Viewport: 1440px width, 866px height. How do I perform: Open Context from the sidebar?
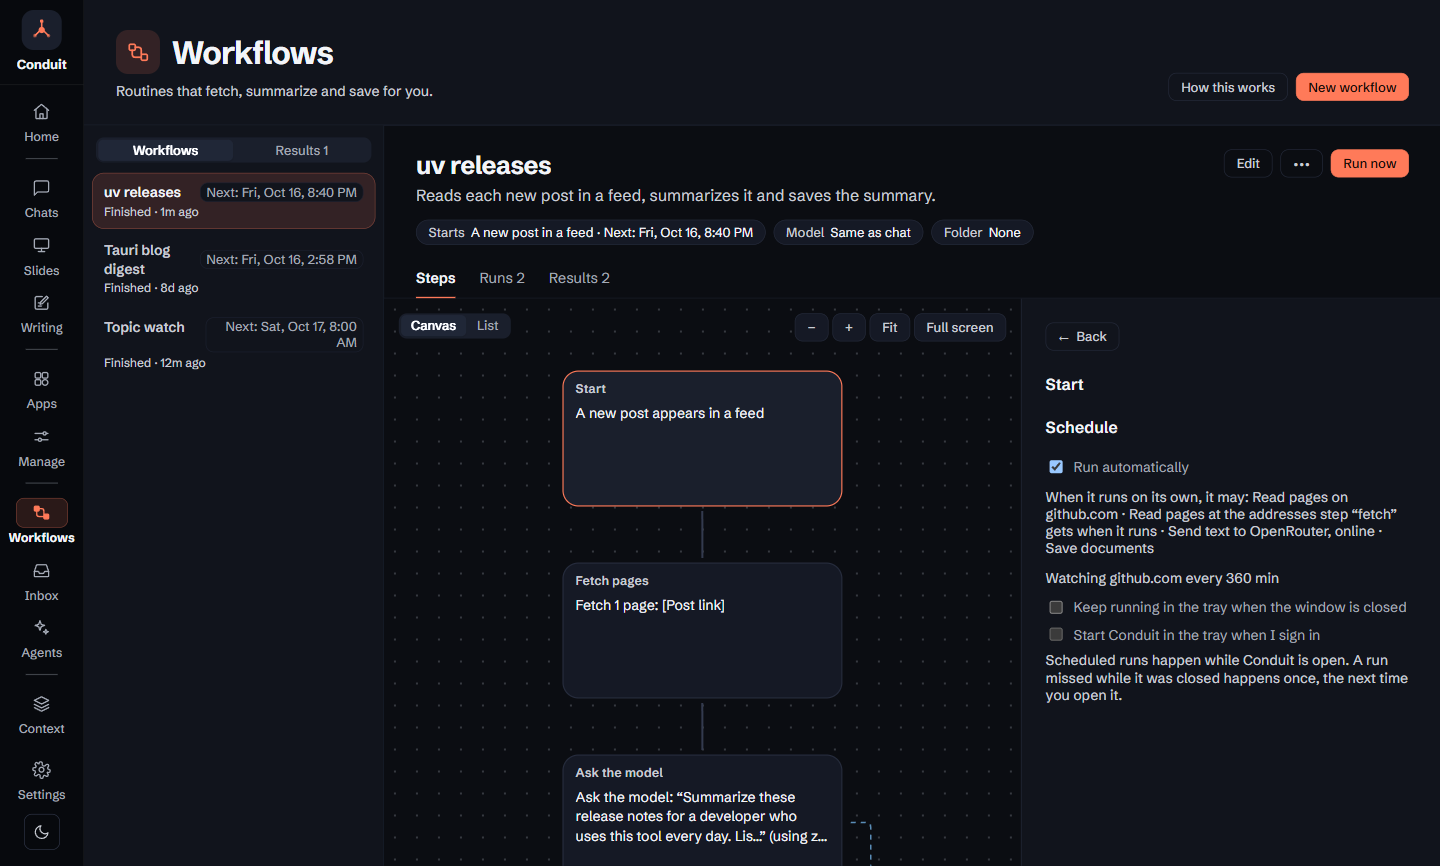(41, 715)
